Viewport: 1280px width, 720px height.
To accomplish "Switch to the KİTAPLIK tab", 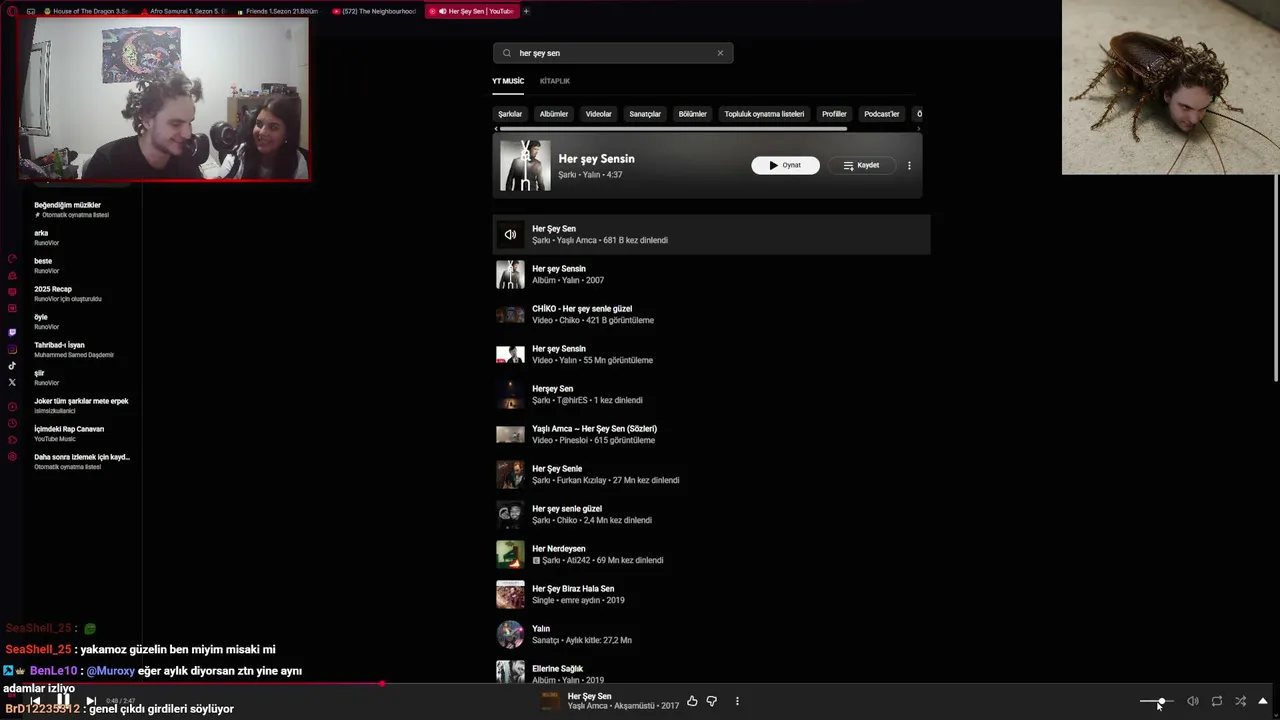I will click(555, 81).
